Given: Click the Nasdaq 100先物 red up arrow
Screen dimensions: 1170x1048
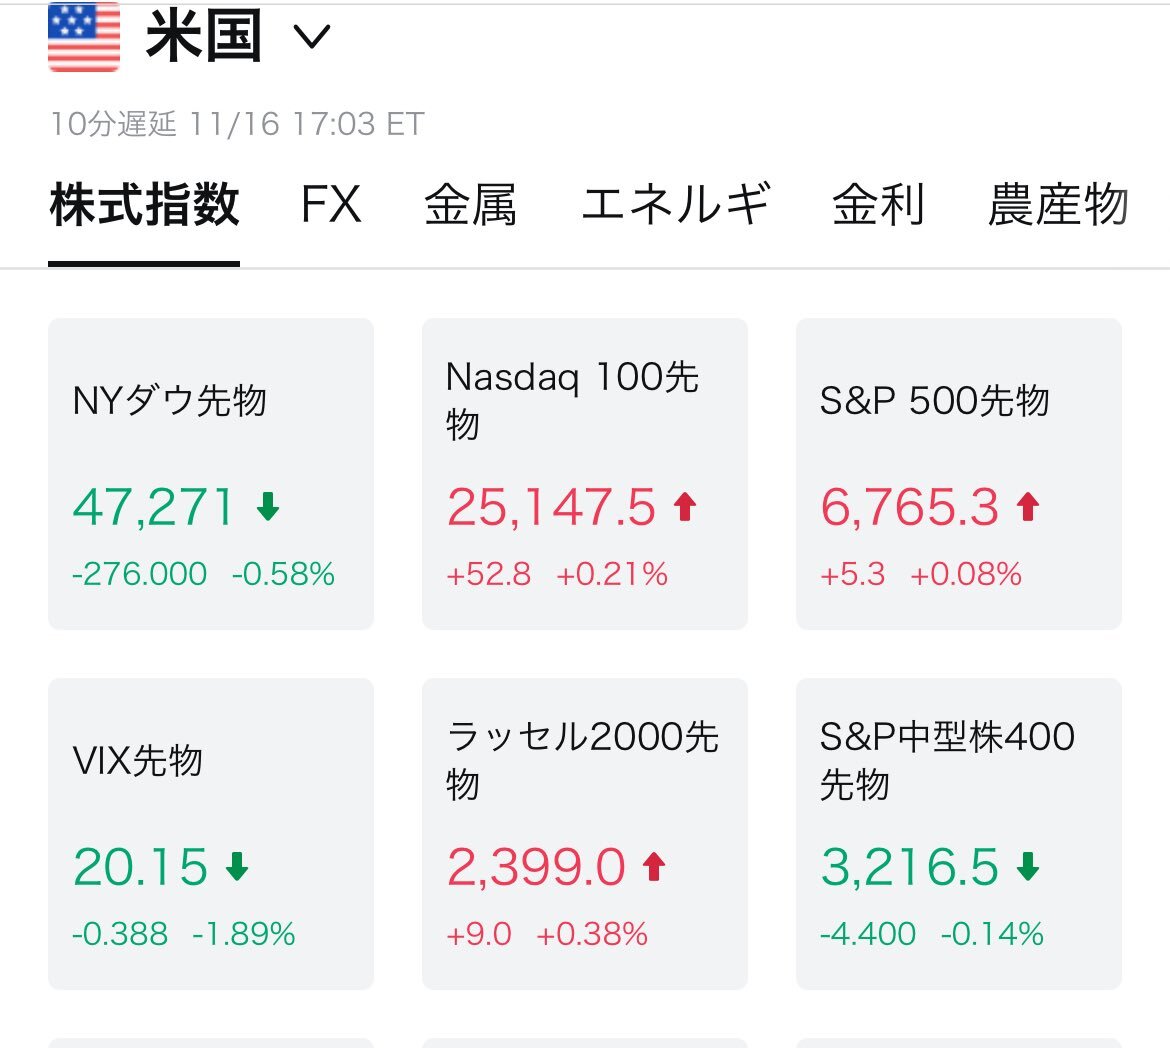Looking at the screenshot, I should 685,507.
